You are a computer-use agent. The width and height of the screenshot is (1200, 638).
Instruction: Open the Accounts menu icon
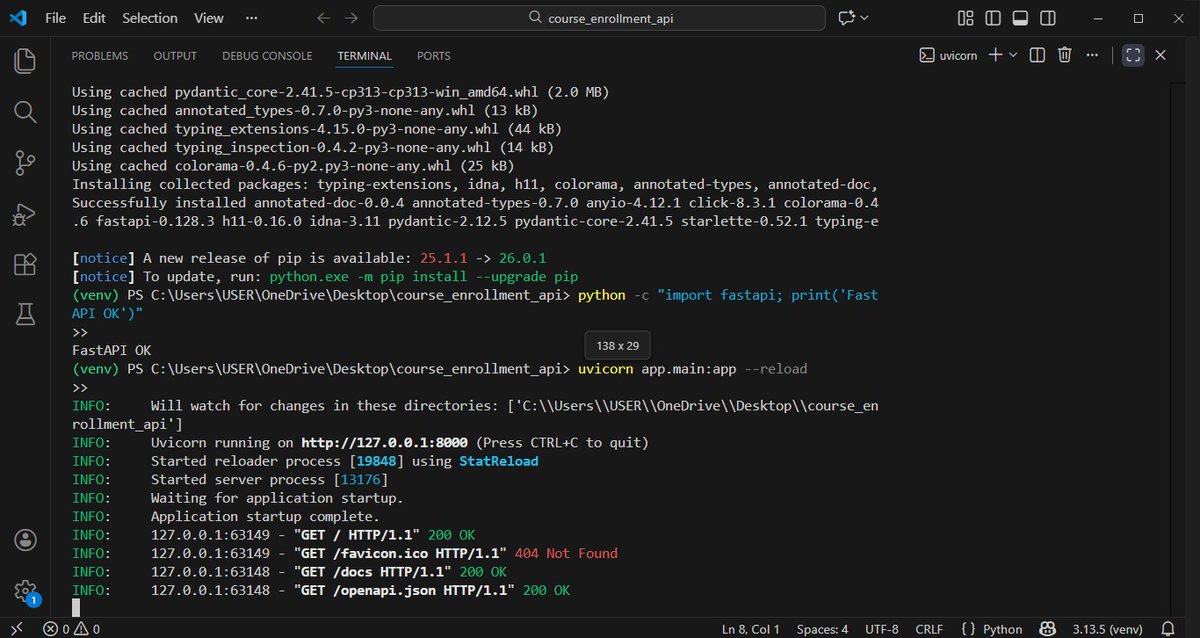tap(25, 540)
